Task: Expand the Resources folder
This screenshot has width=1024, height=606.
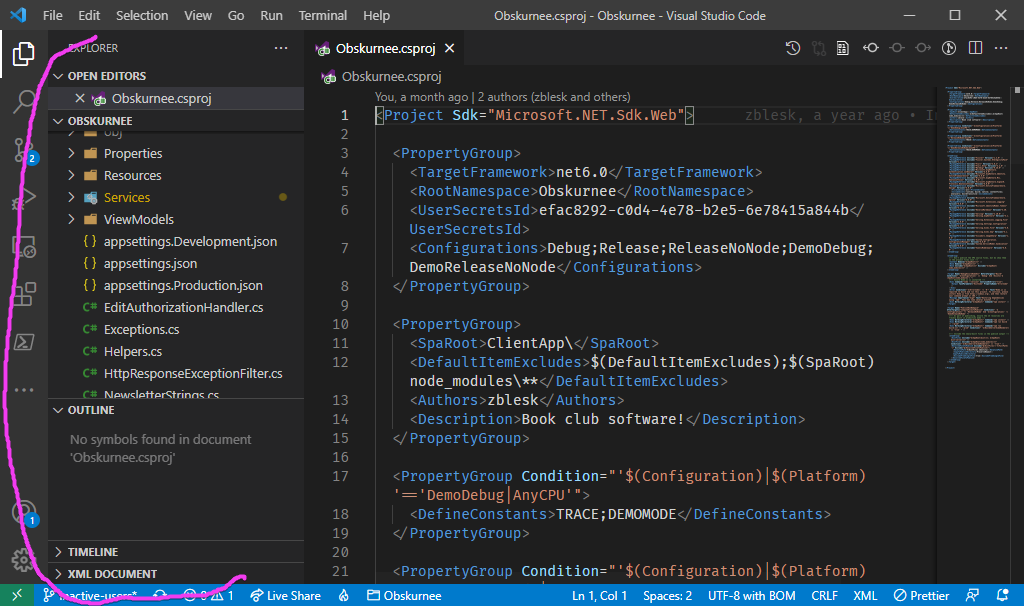Action: pyautogui.click(x=176, y=175)
